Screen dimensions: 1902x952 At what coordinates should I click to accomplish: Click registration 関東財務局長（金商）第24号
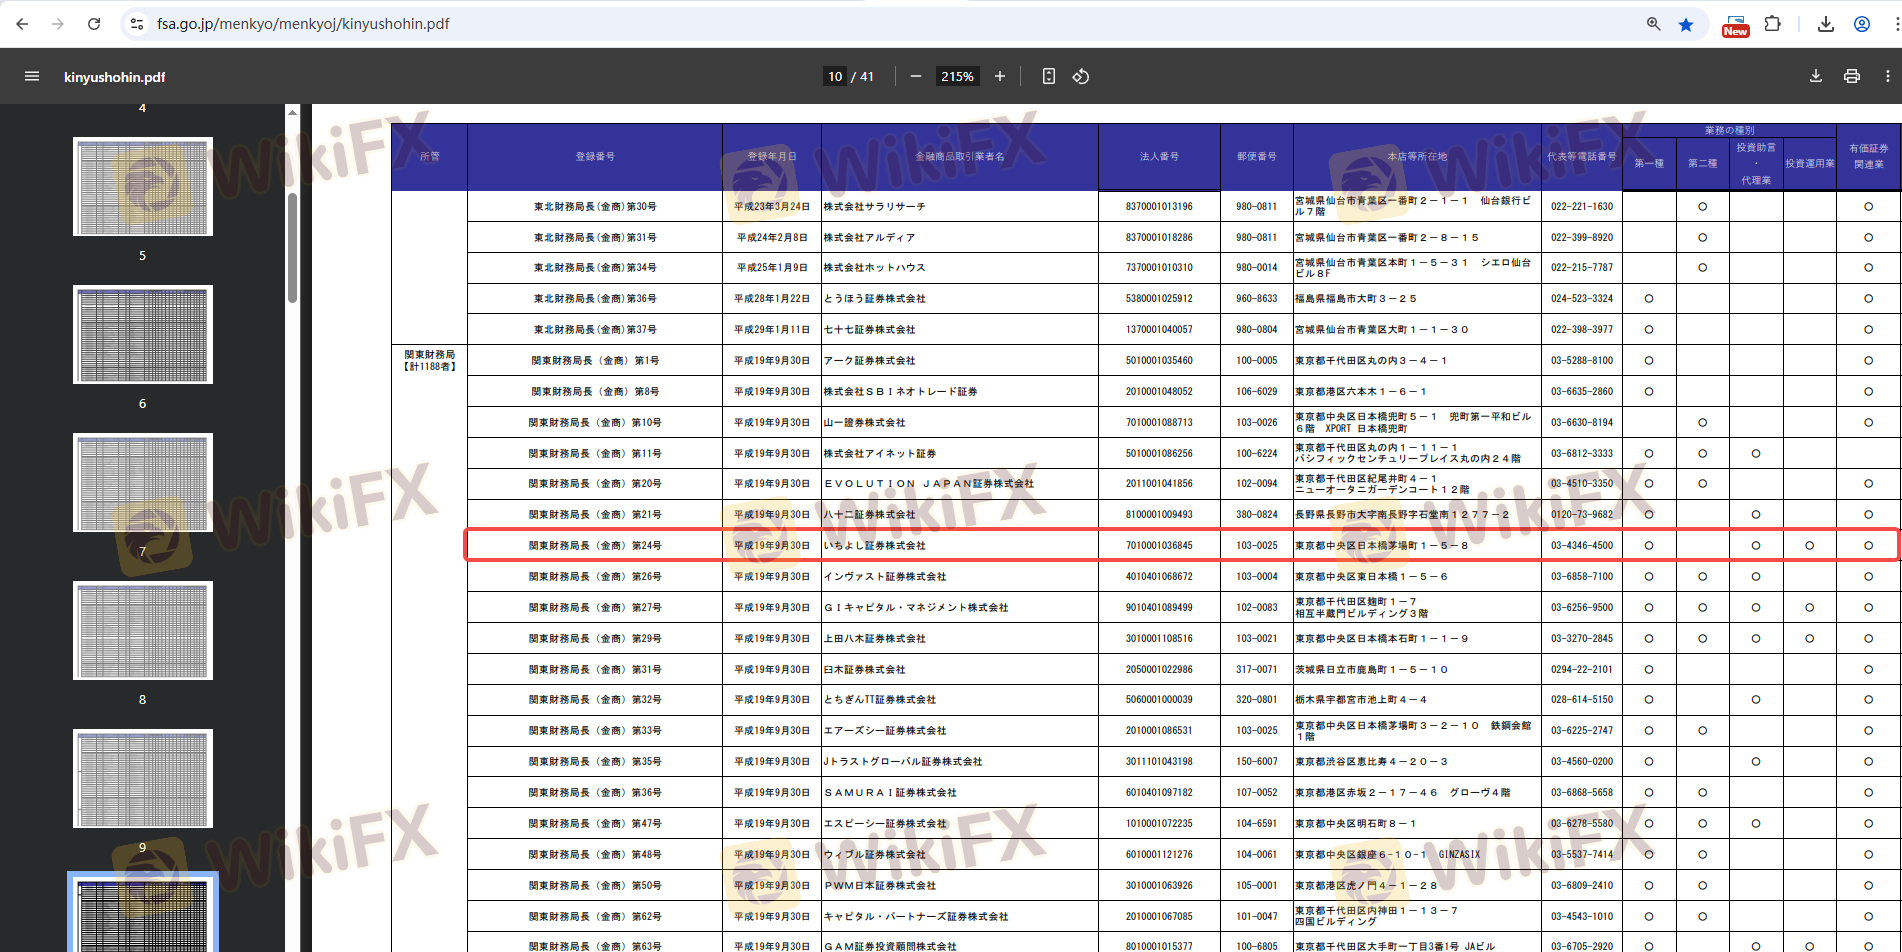coord(595,546)
